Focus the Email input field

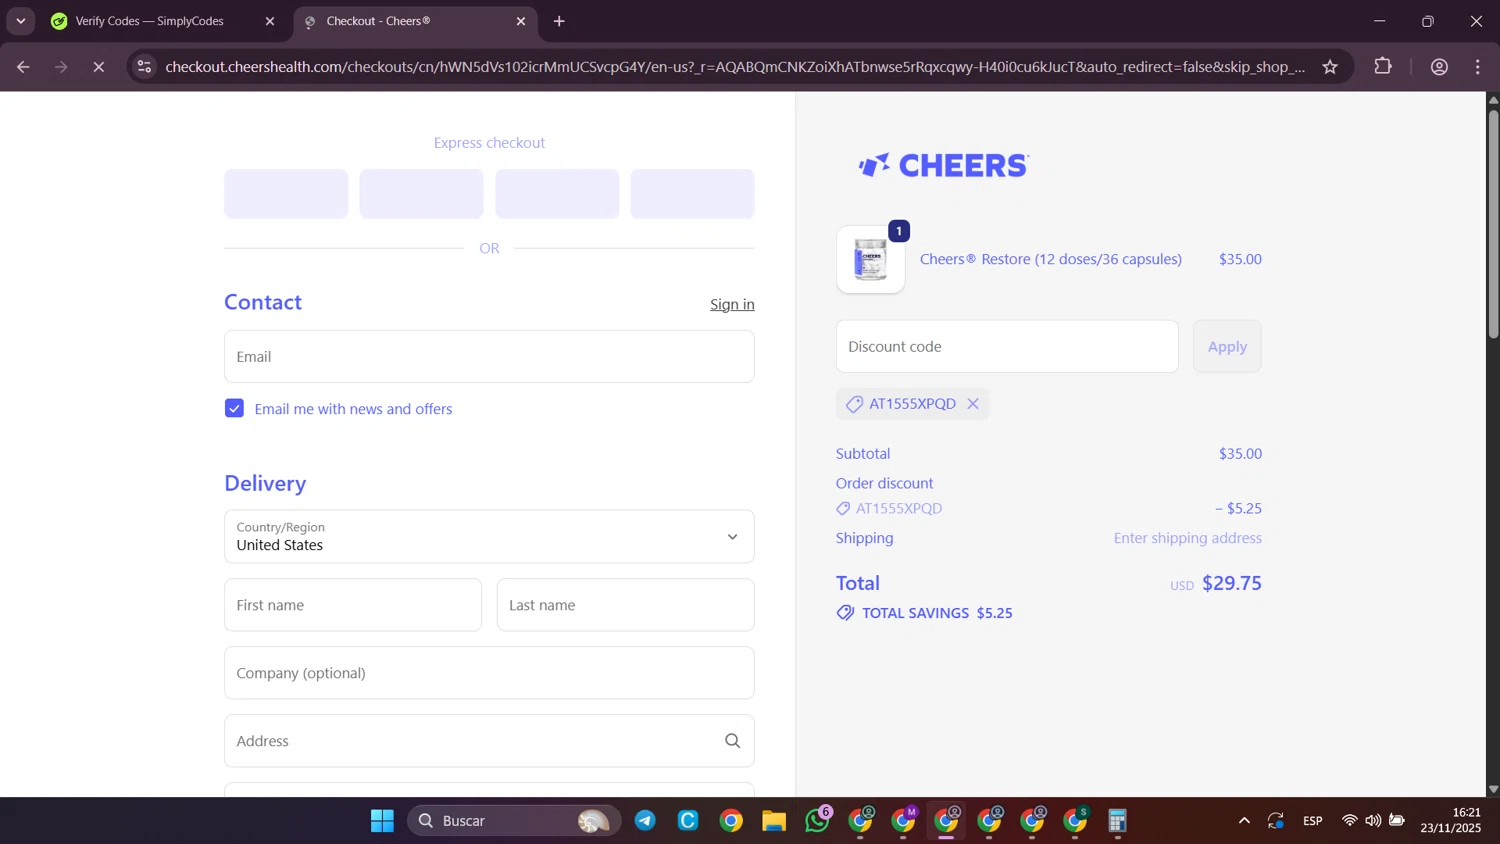point(489,357)
